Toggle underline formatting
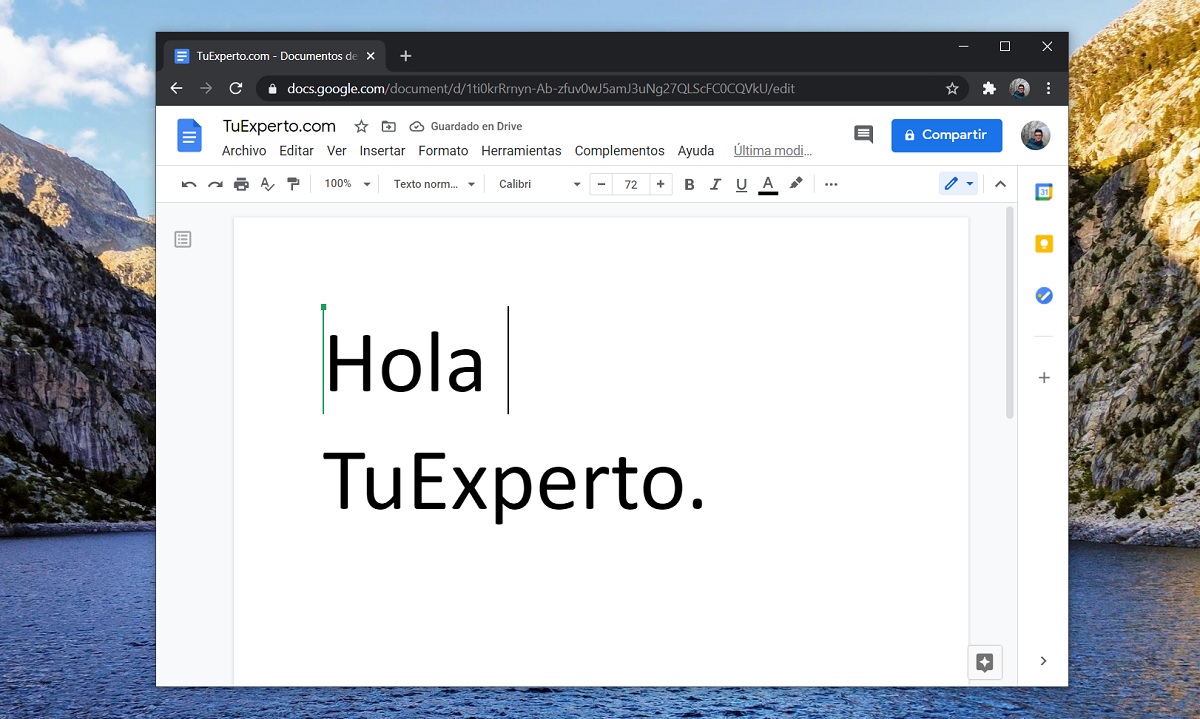The width and height of the screenshot is (1200, 719). (x=741, y=184)
